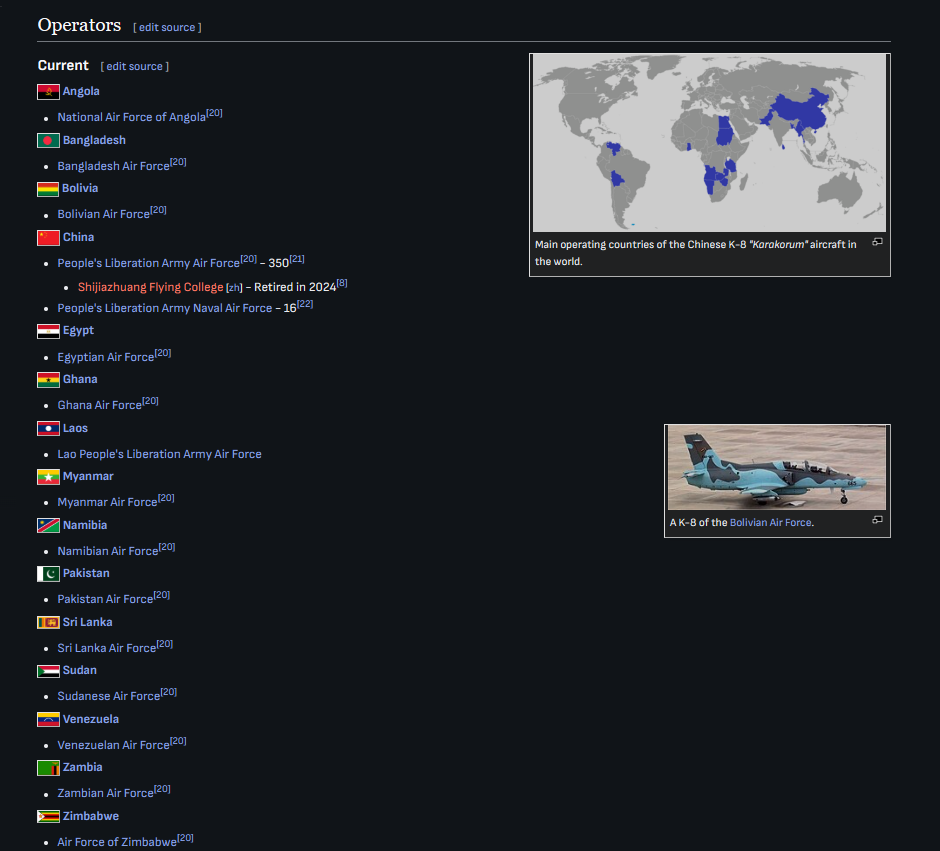Open the Egyptian Air Force link
940x851 pixels.
click(x=106, y=357)
